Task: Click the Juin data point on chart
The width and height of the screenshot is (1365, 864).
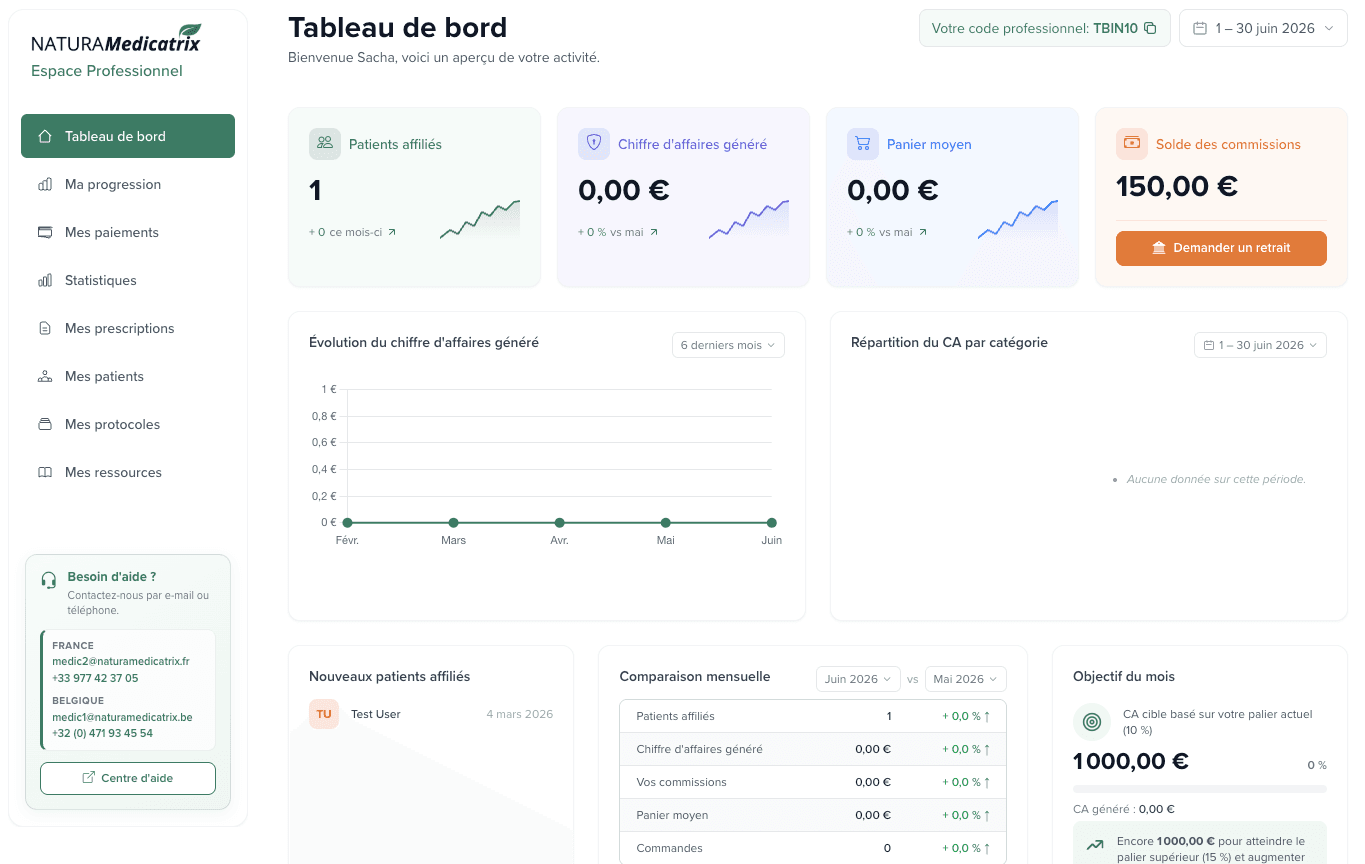Action: coord(771,522)
